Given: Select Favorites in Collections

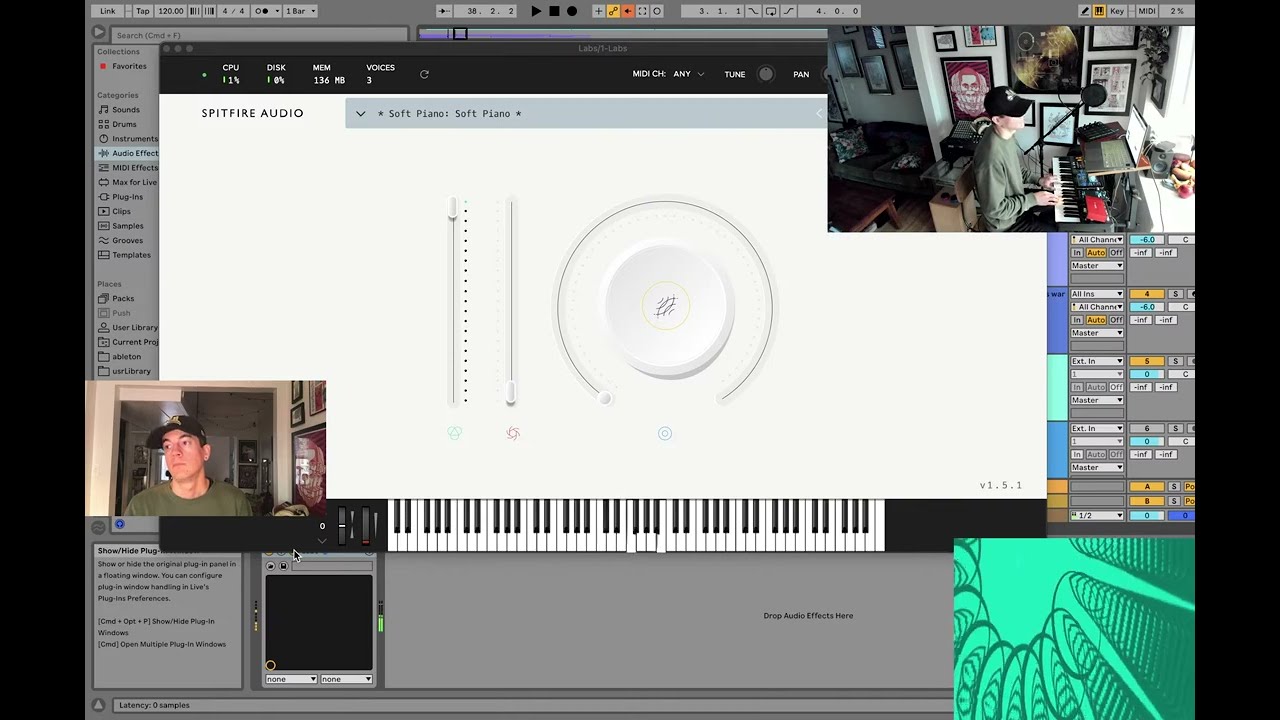Looking at the screenshot, I should click(129, 66).
